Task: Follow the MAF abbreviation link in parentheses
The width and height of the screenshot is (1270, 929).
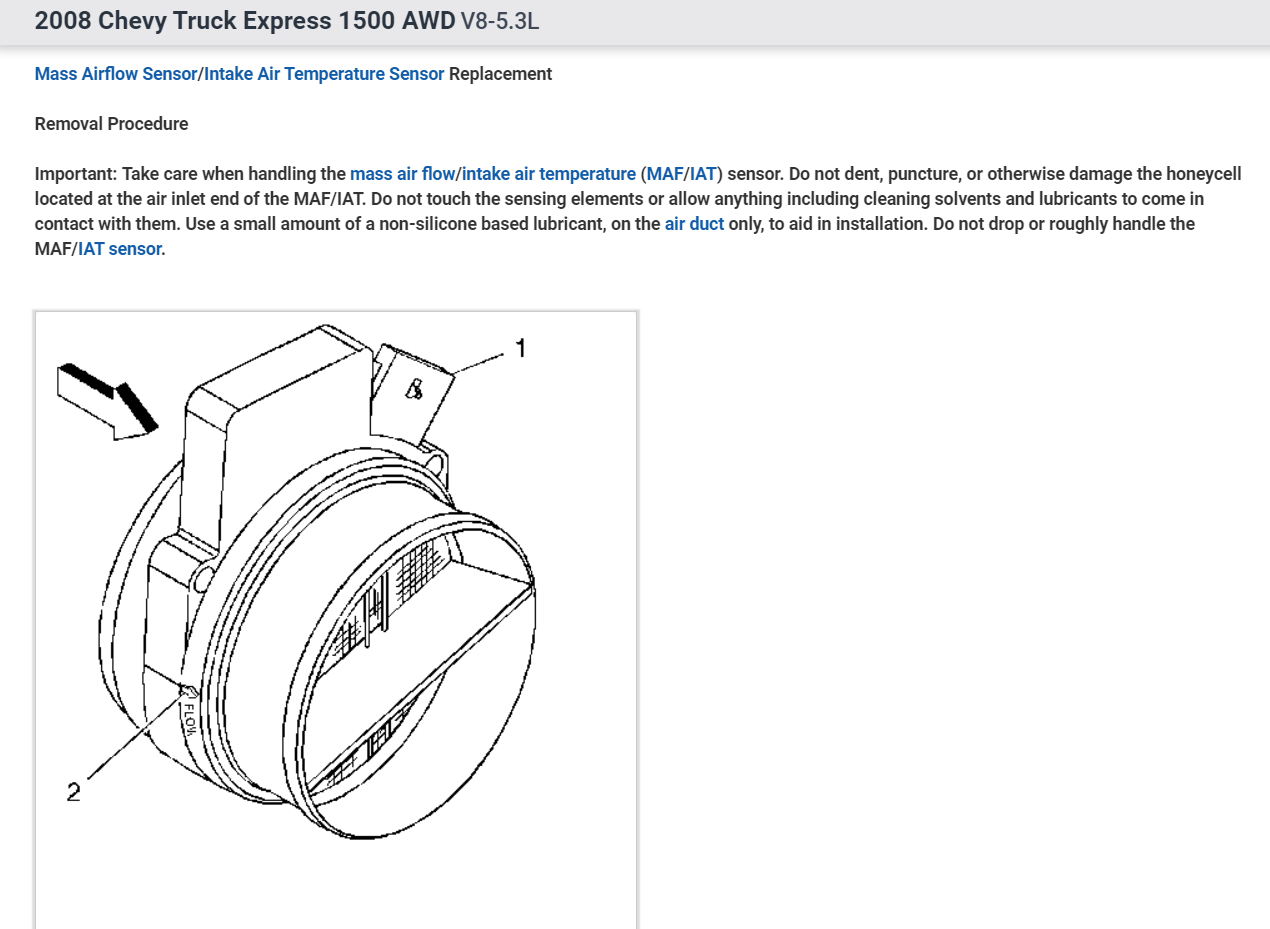Action: pos(665,174)
